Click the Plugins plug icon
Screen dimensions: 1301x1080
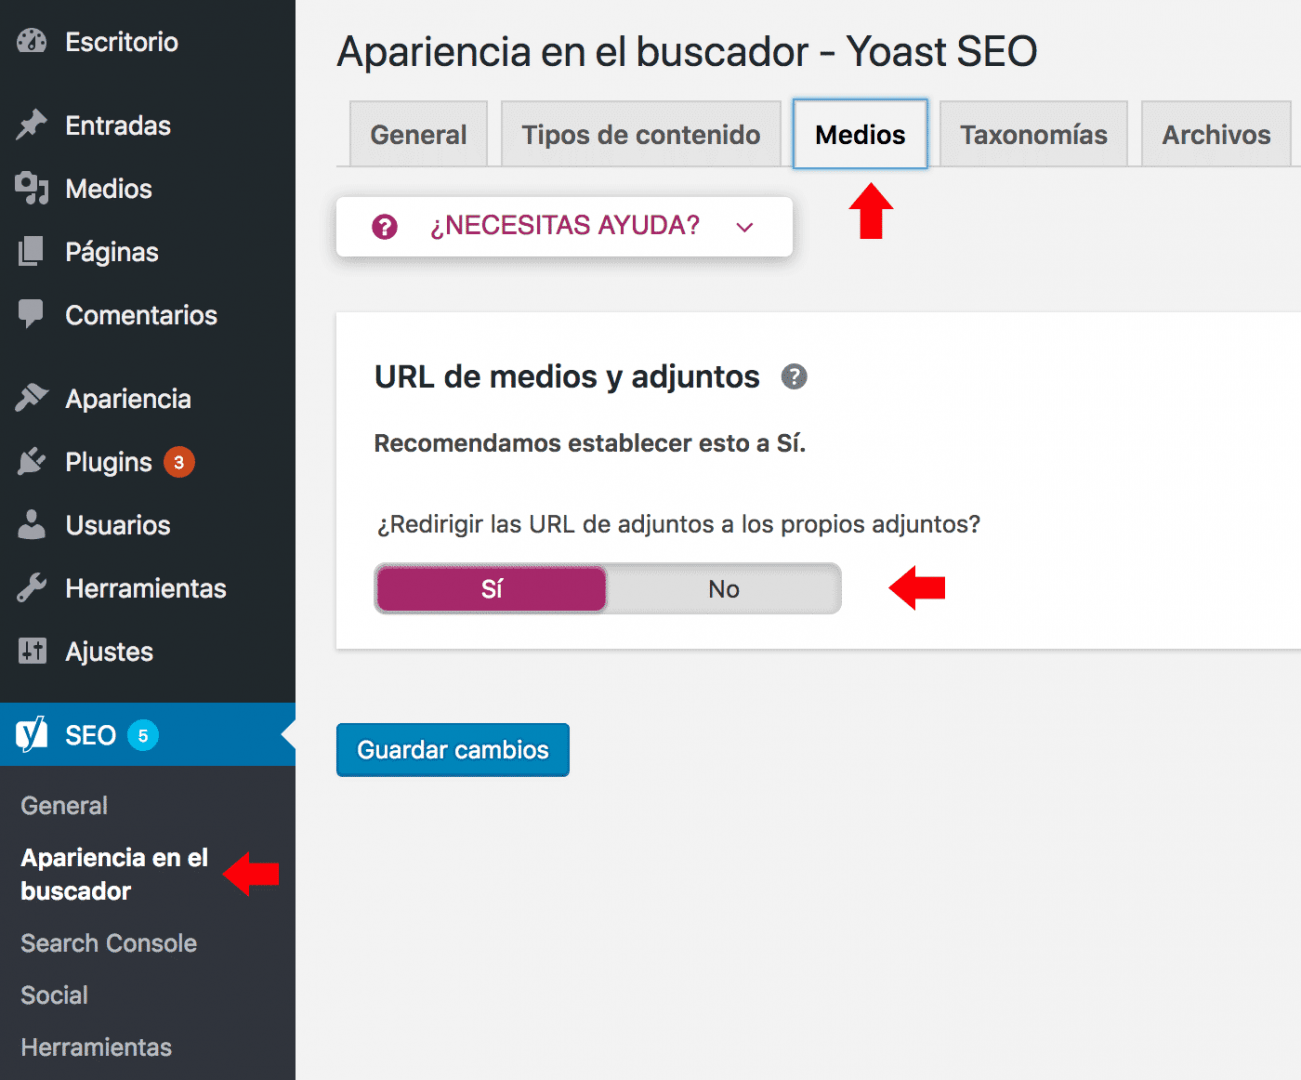[x=32, y=461]
